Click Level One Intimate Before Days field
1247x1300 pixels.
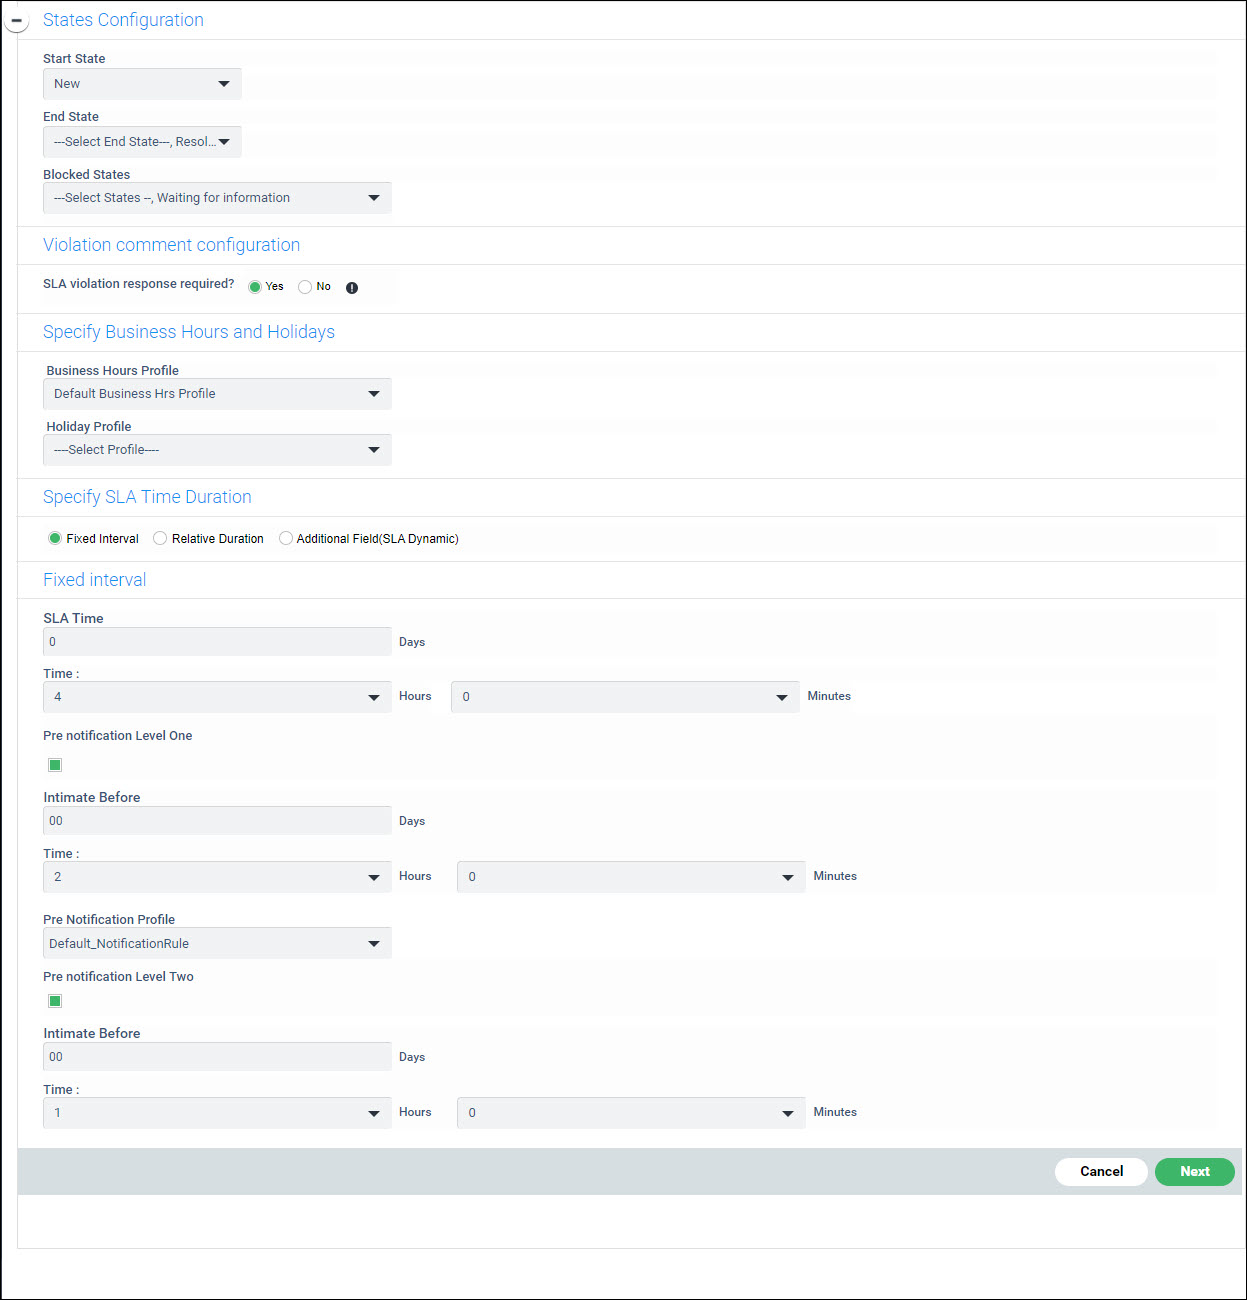pyautogui.click(x=217, y=821)
